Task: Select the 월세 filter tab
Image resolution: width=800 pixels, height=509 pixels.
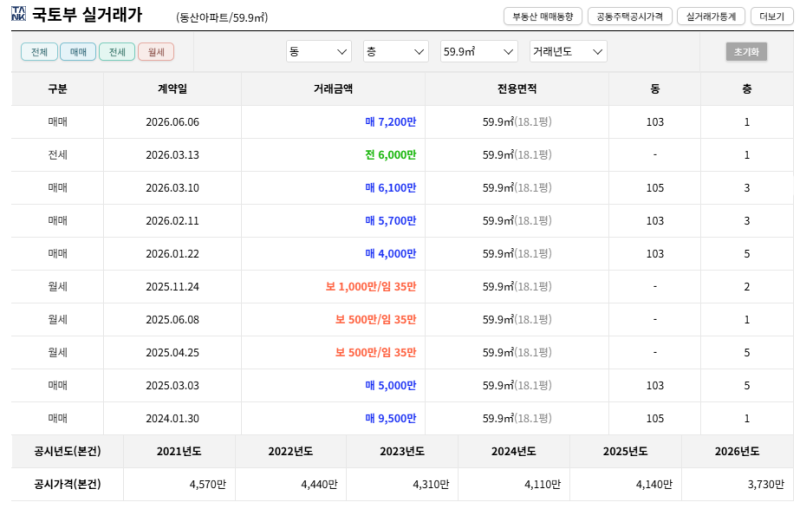Action: (156, 52)
